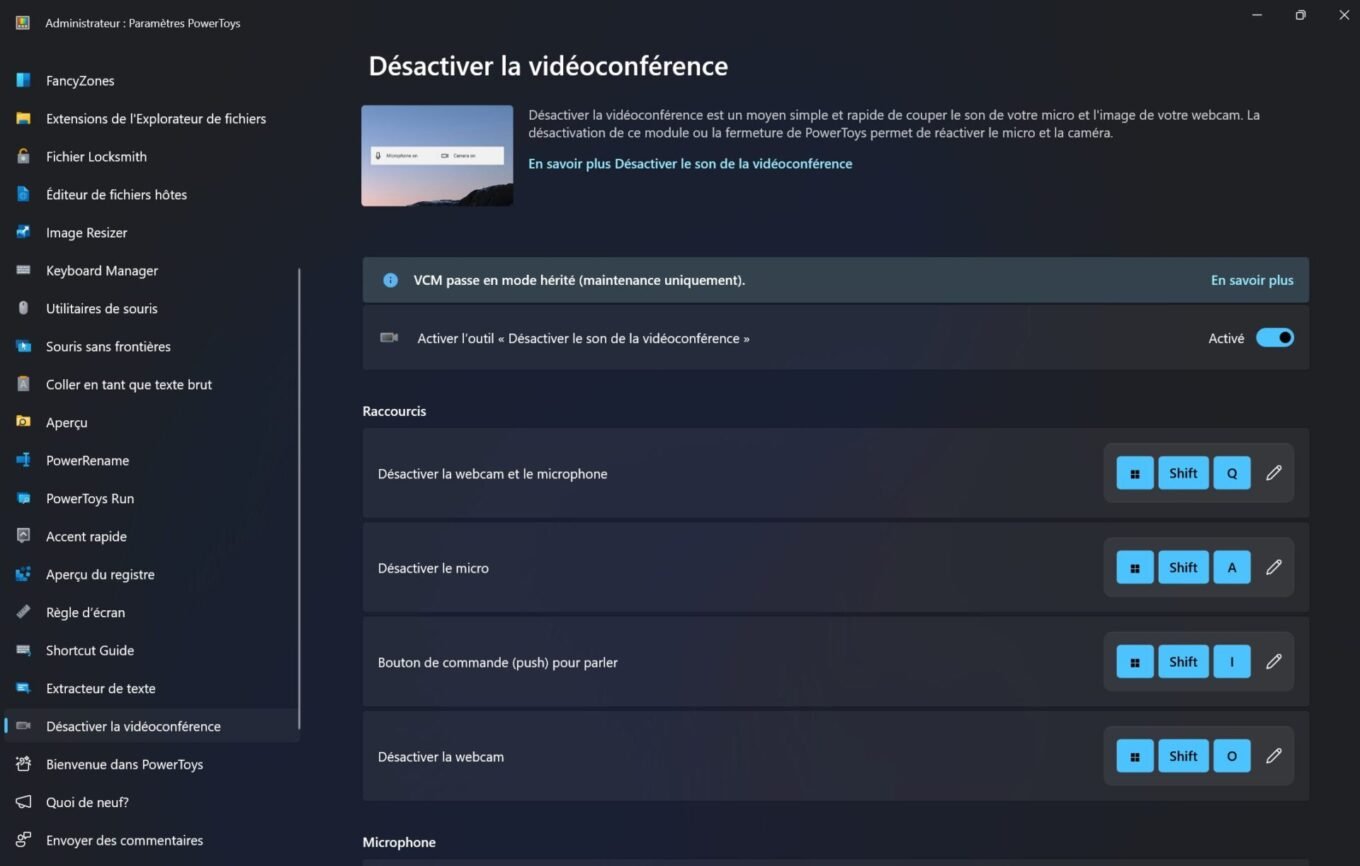Click the Quoi de neuf megaphone icon
This screenshot has width=1360, height=866.
(x=23, y=802)
